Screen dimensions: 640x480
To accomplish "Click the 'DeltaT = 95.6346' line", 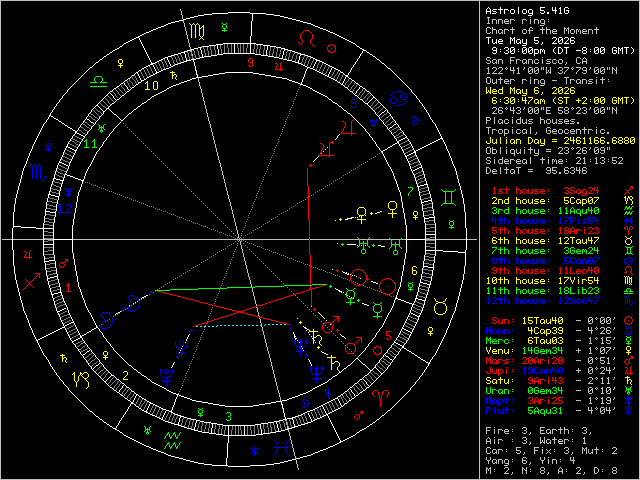I will 536,171.
